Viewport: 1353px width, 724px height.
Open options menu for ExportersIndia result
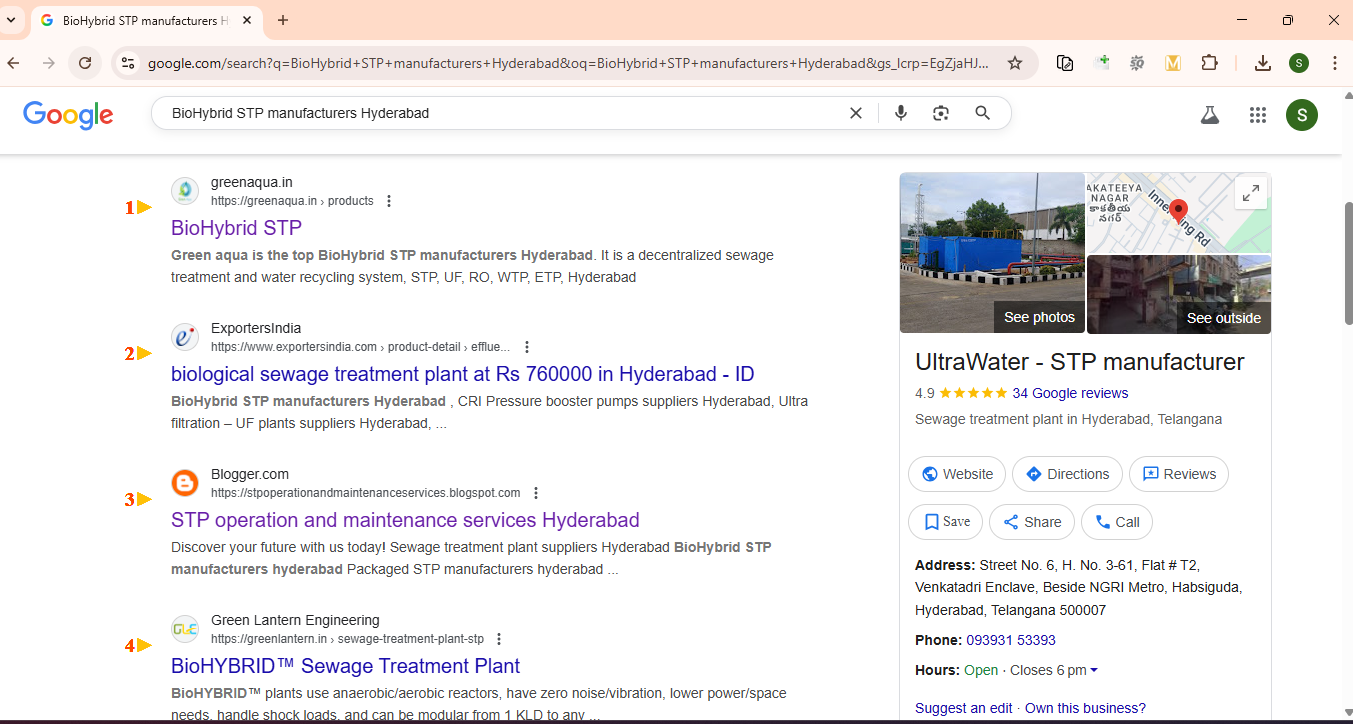tap(527, 347)
